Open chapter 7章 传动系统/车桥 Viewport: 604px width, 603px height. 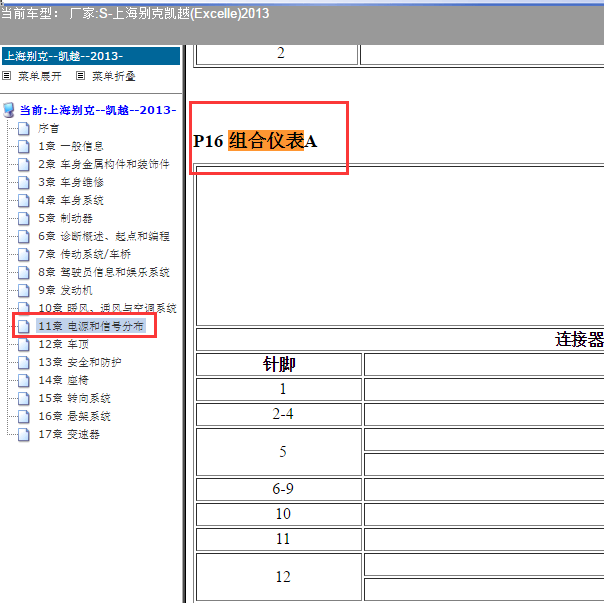[x=84, y=254]
